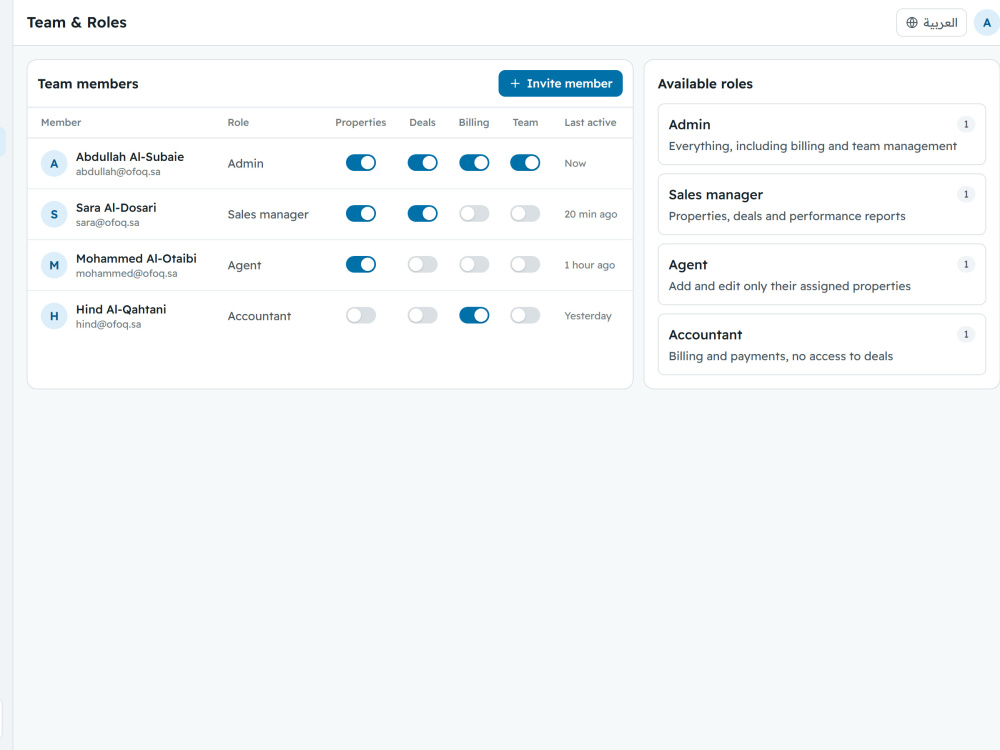1000x750 pixels.
Task: Select the Accountant role card
Action: (x=821, y=345)
